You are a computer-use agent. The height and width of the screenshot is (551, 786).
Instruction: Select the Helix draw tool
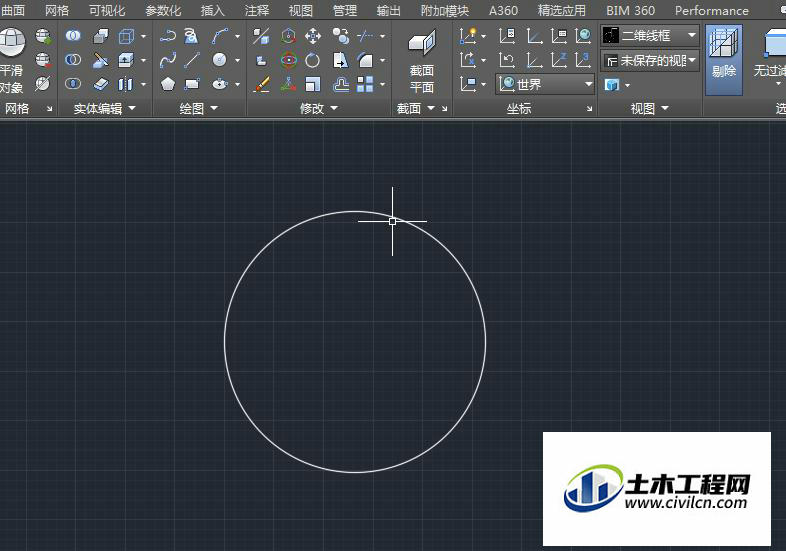pos(191,36)
